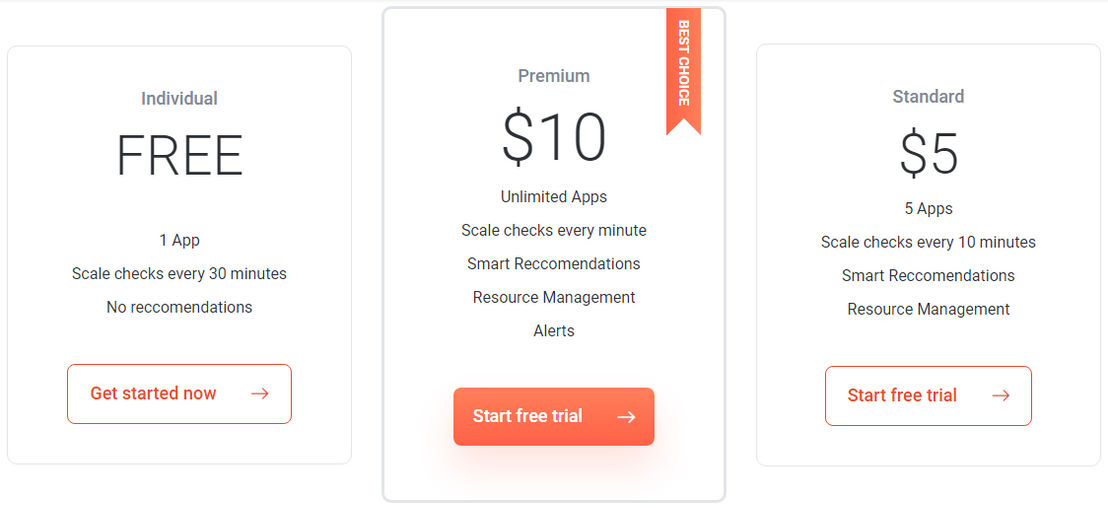Click white arrow icon on Premium trial button
The image size is (1108, 508).
tap(626, 417)
